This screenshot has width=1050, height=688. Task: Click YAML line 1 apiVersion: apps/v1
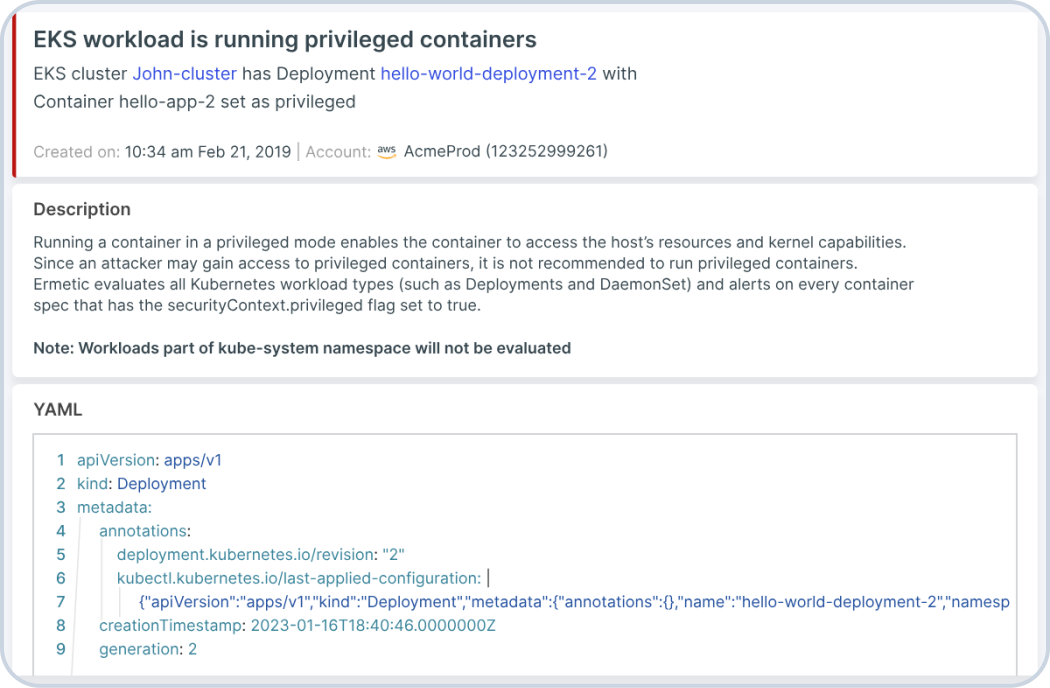(x=149, y=460)
